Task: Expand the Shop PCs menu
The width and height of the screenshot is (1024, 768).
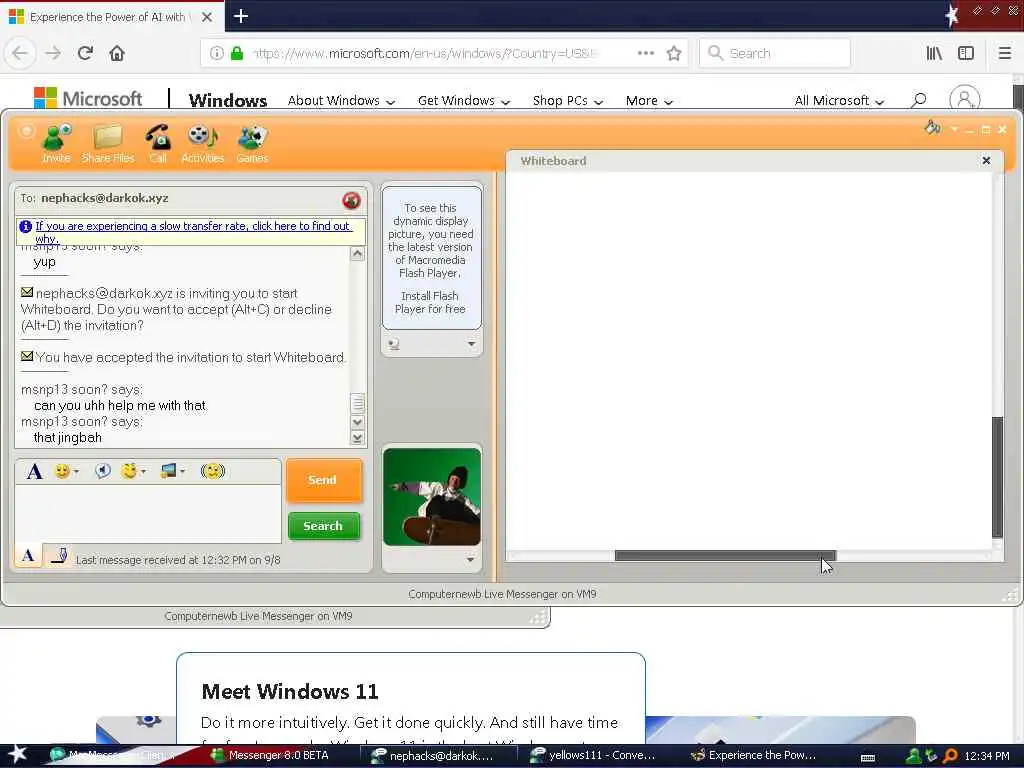Action: point(568,101)
